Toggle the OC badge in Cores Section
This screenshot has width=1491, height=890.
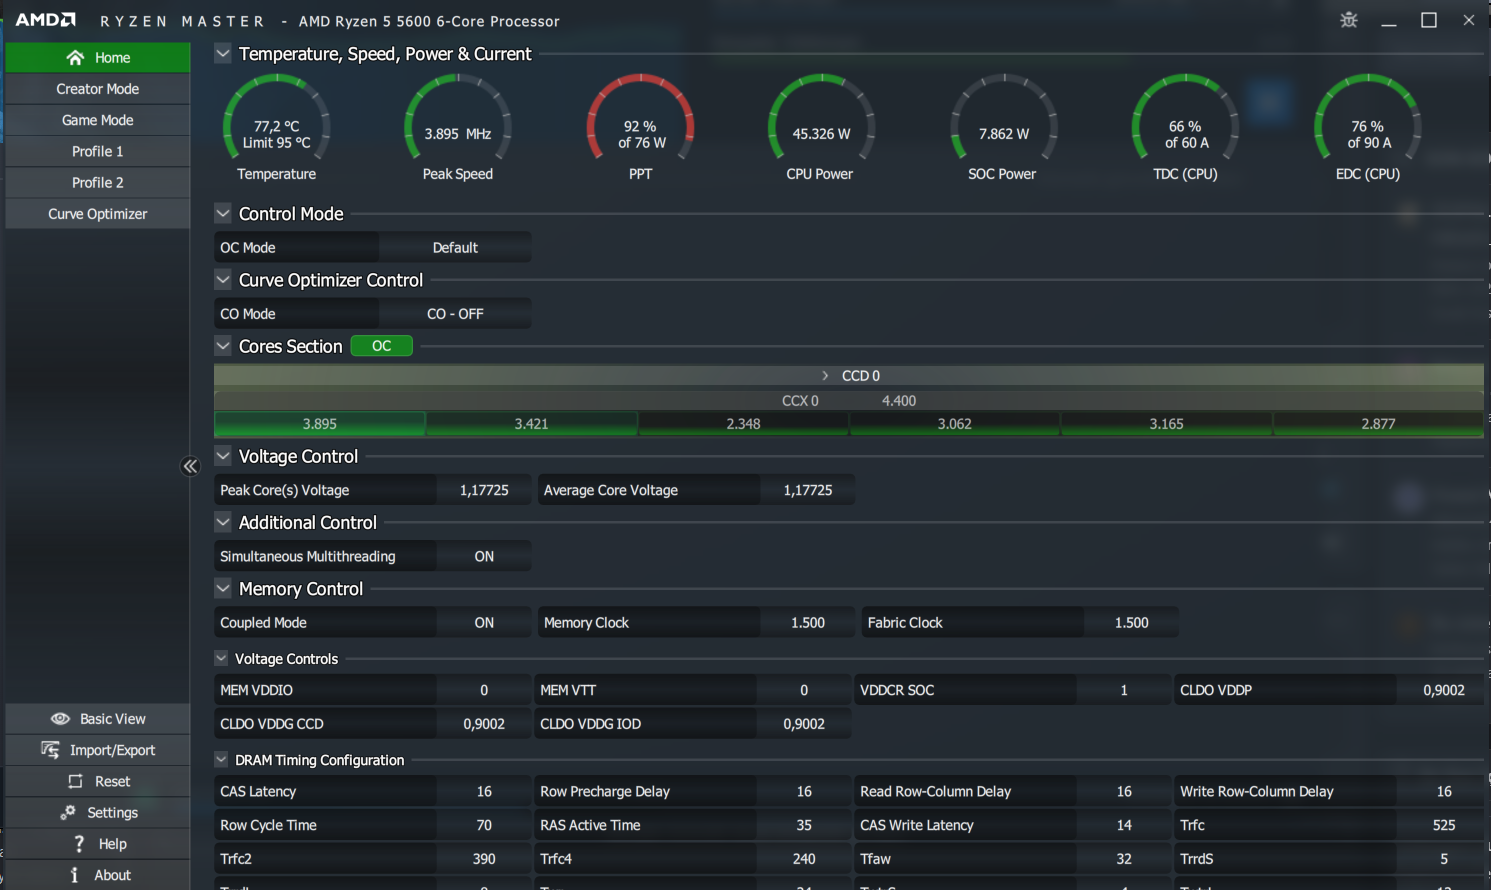click(381, 346)
